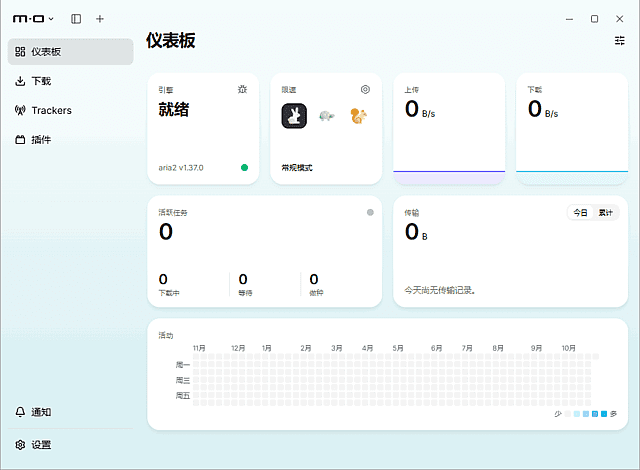The width and height of the screenshot is (640, 470).
Task: Select the turtle speed mode icon
Action: point(326,116)
